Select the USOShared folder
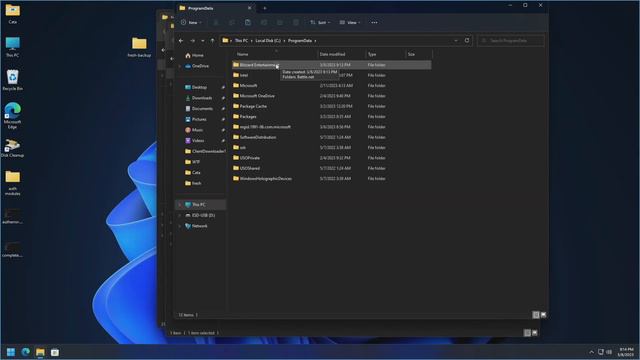640x360 pixels. click(331, 168)
